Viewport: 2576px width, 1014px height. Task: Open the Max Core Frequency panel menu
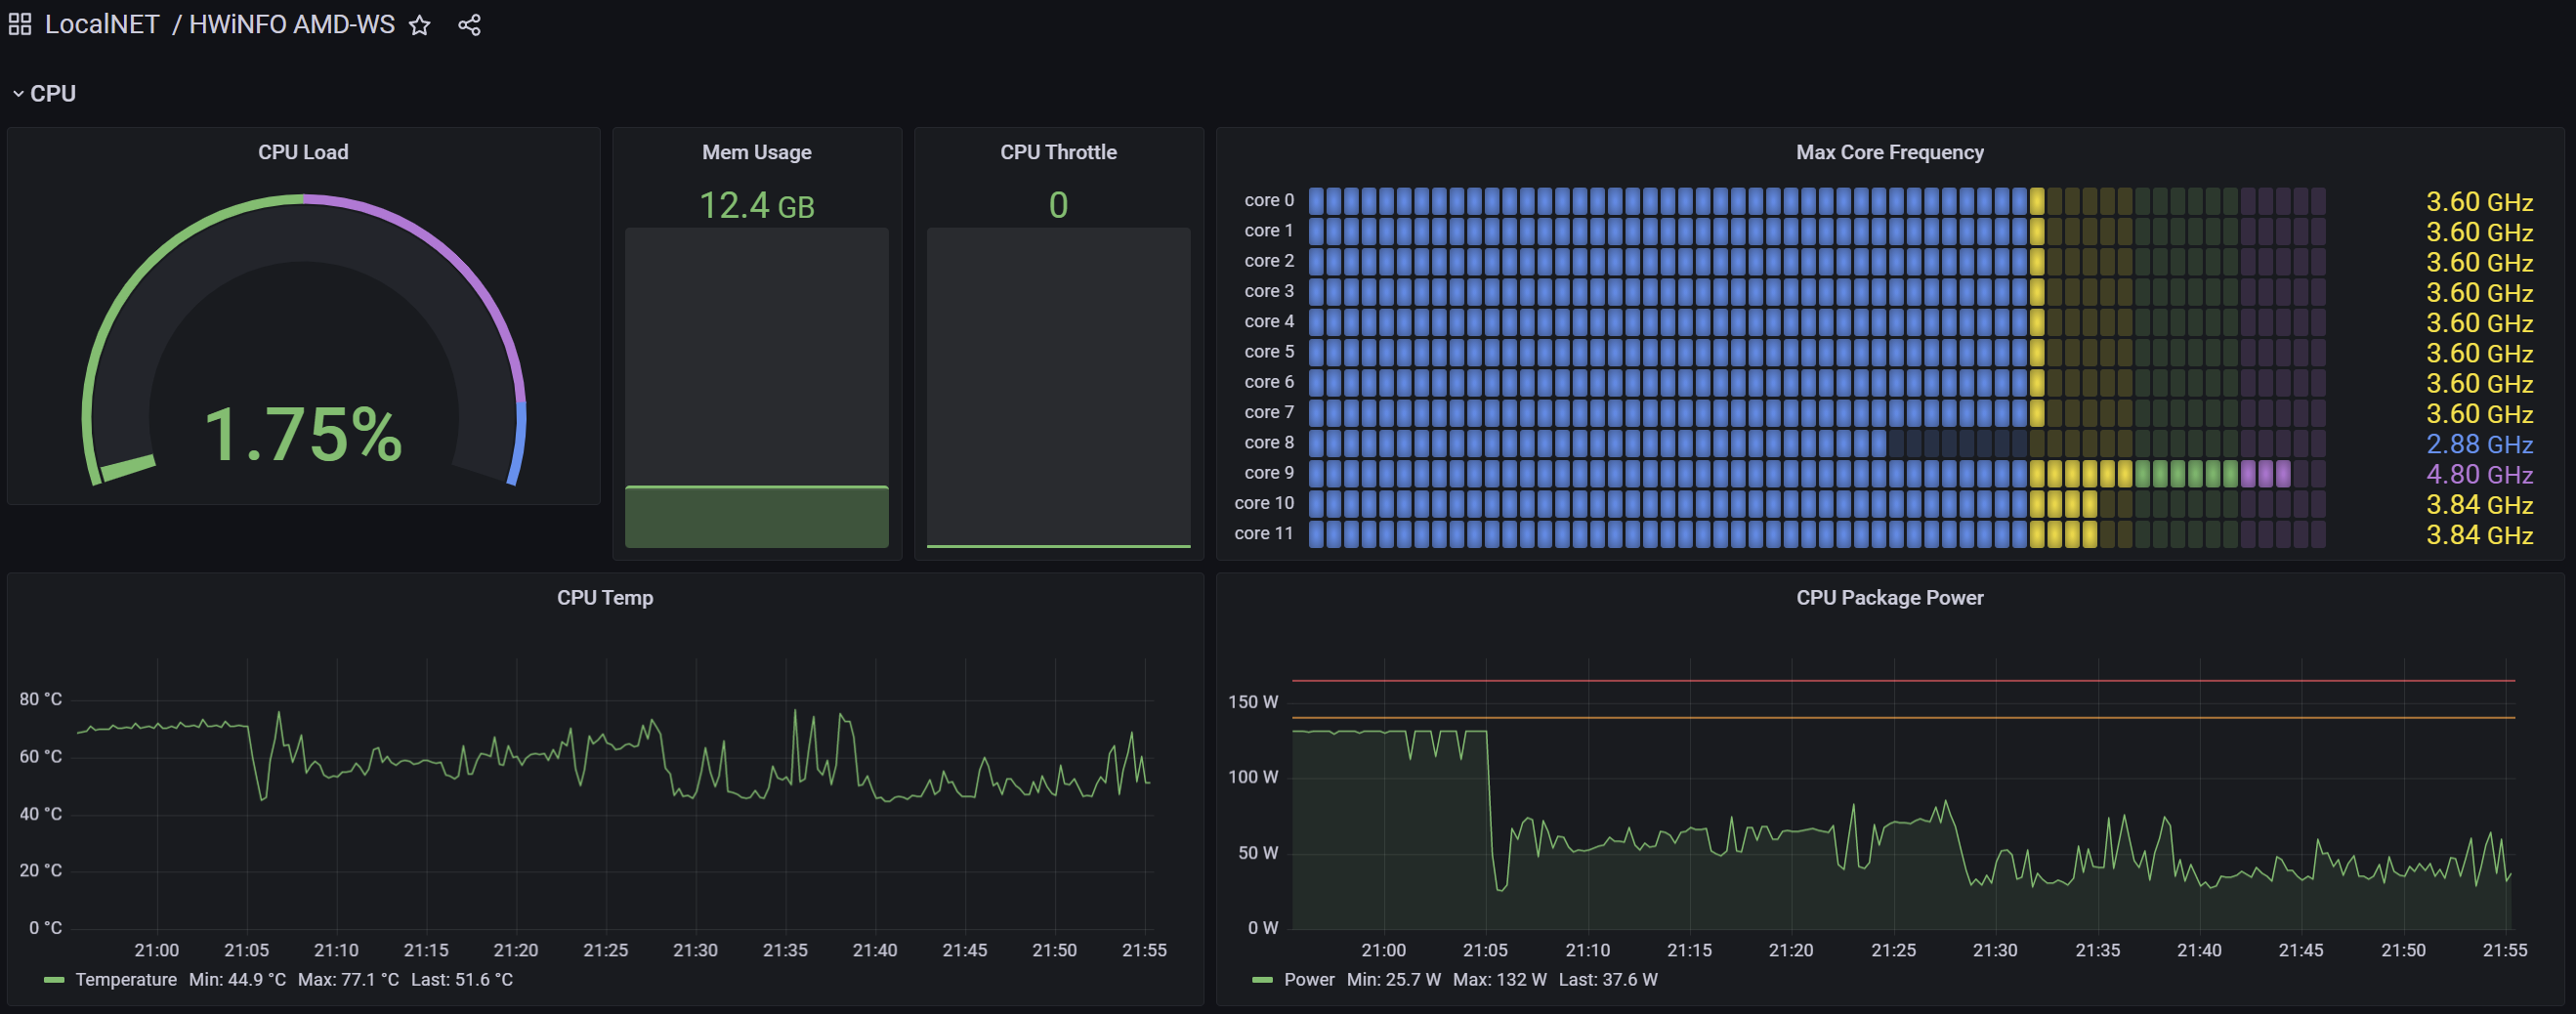[x=1889, y=152]
